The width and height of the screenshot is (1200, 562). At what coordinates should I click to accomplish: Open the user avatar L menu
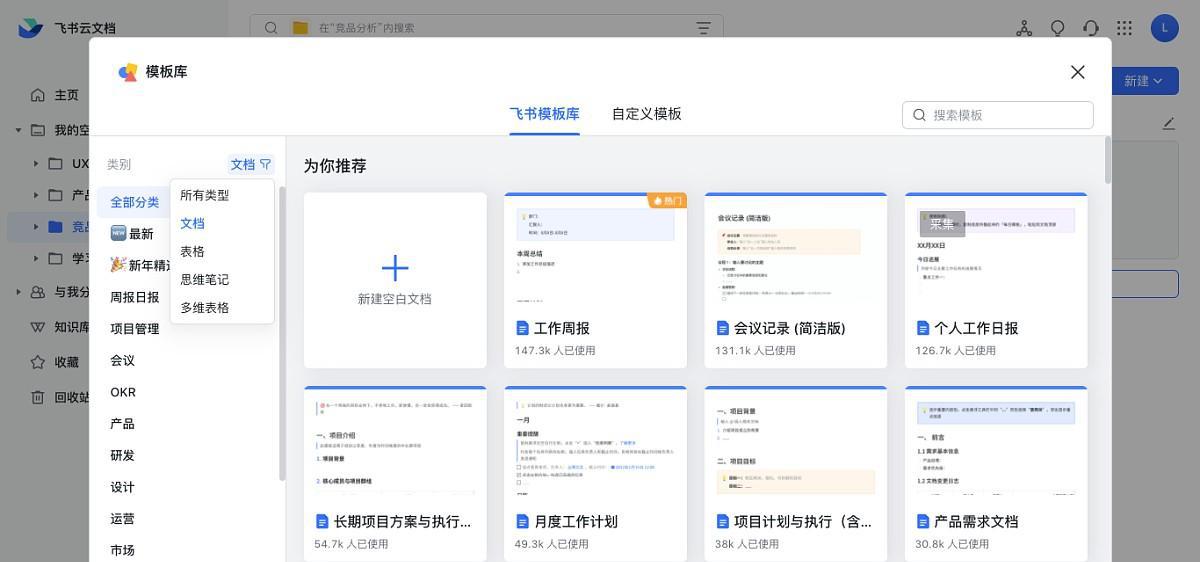pos(1164,28)
